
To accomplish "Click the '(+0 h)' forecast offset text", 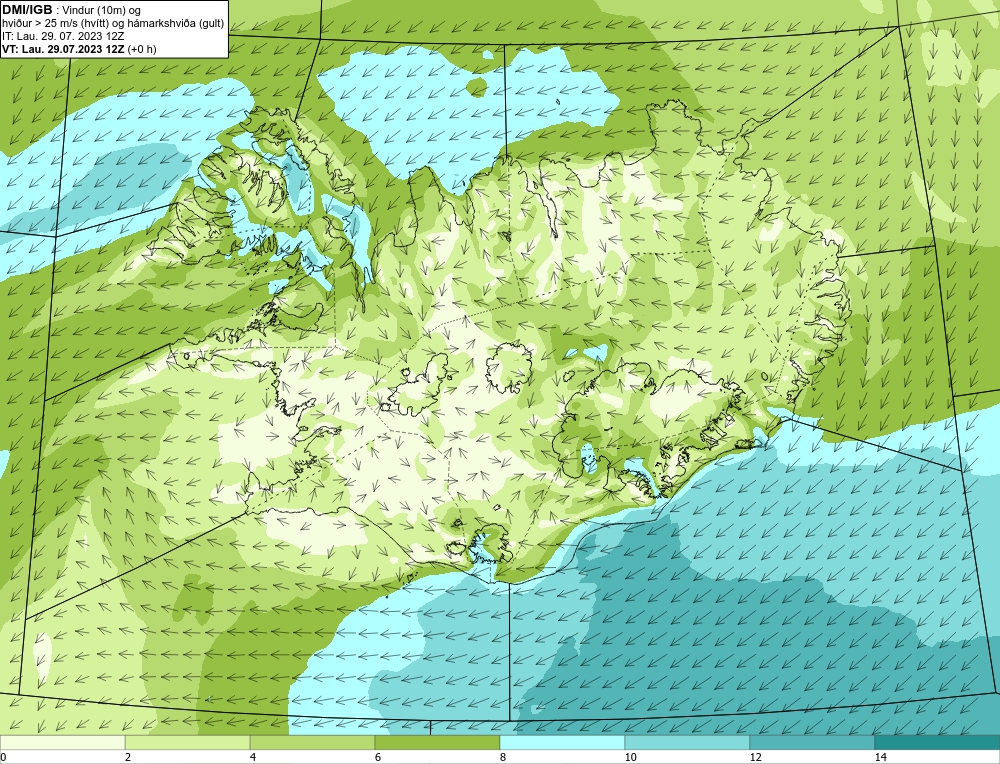I will [x=142, y=49].
